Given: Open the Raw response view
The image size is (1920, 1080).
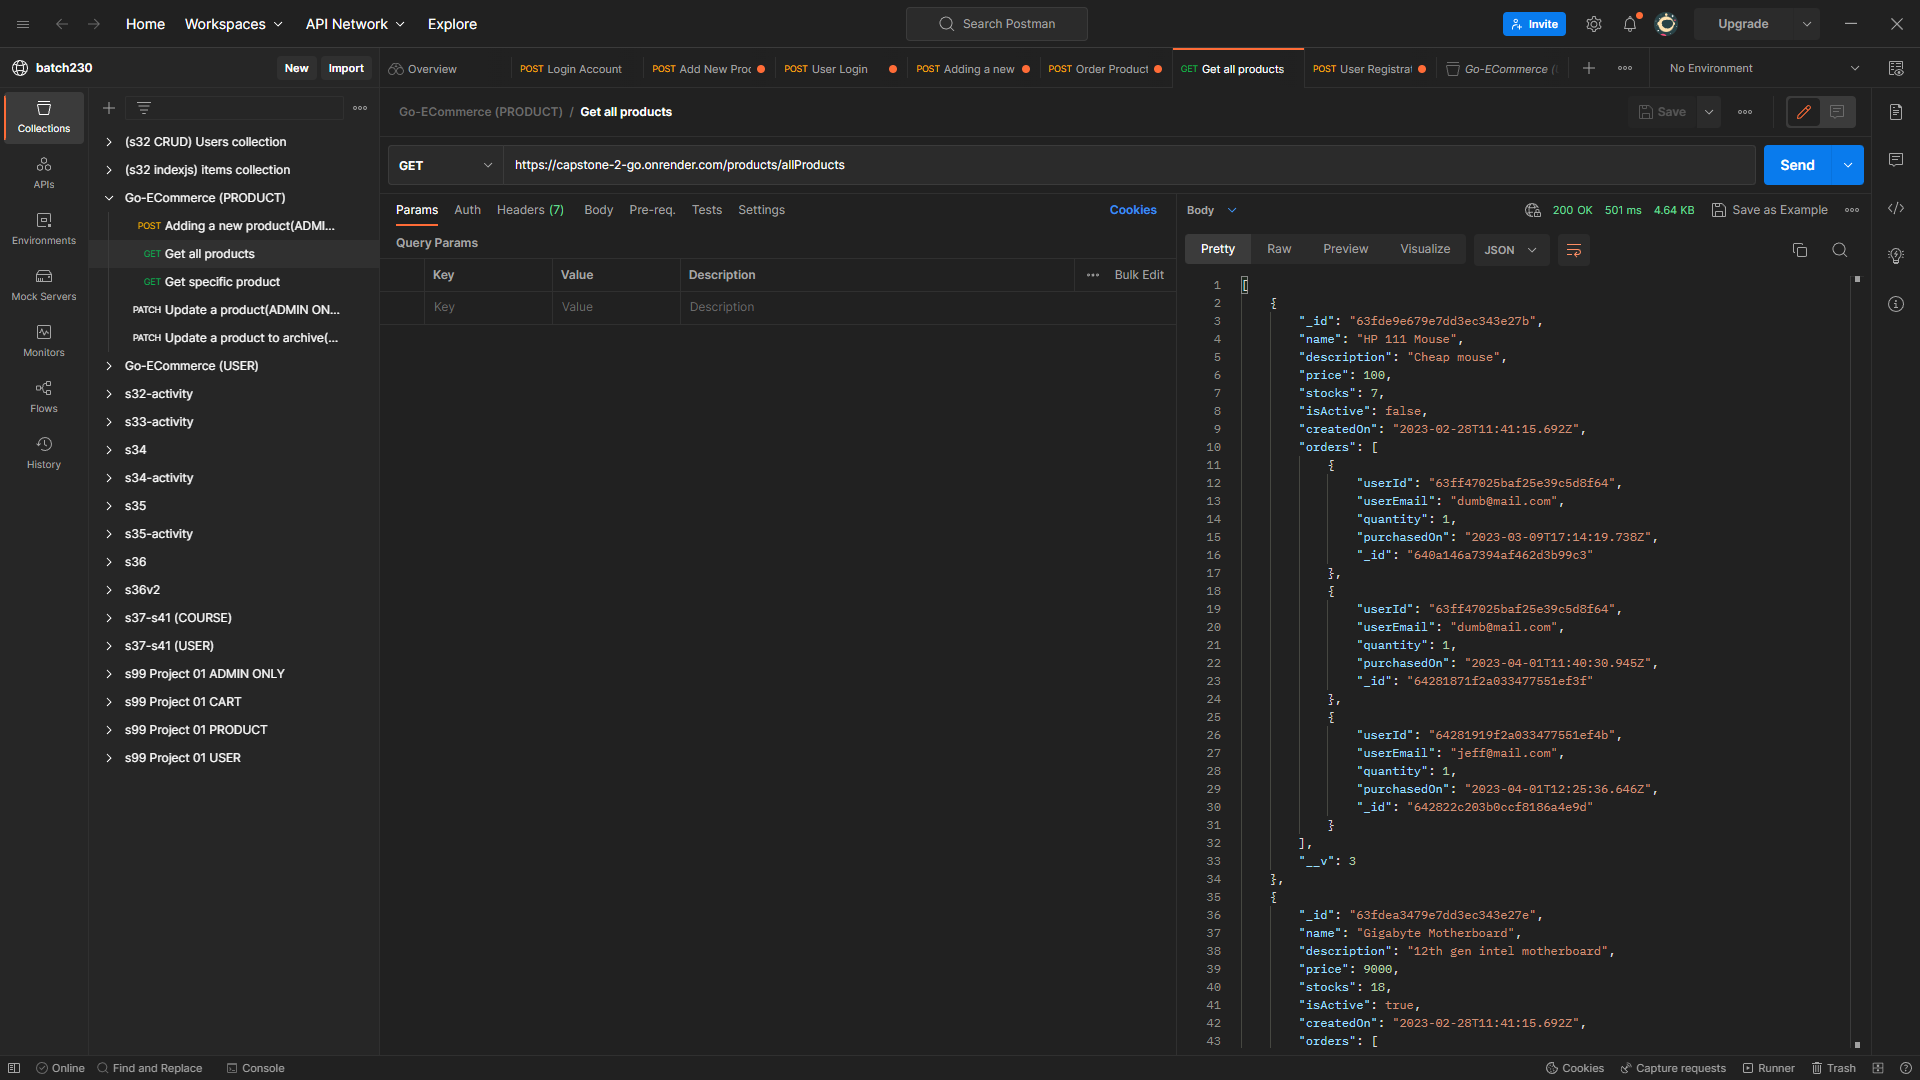Looking at the screenshot, I should coord(1279,249).
